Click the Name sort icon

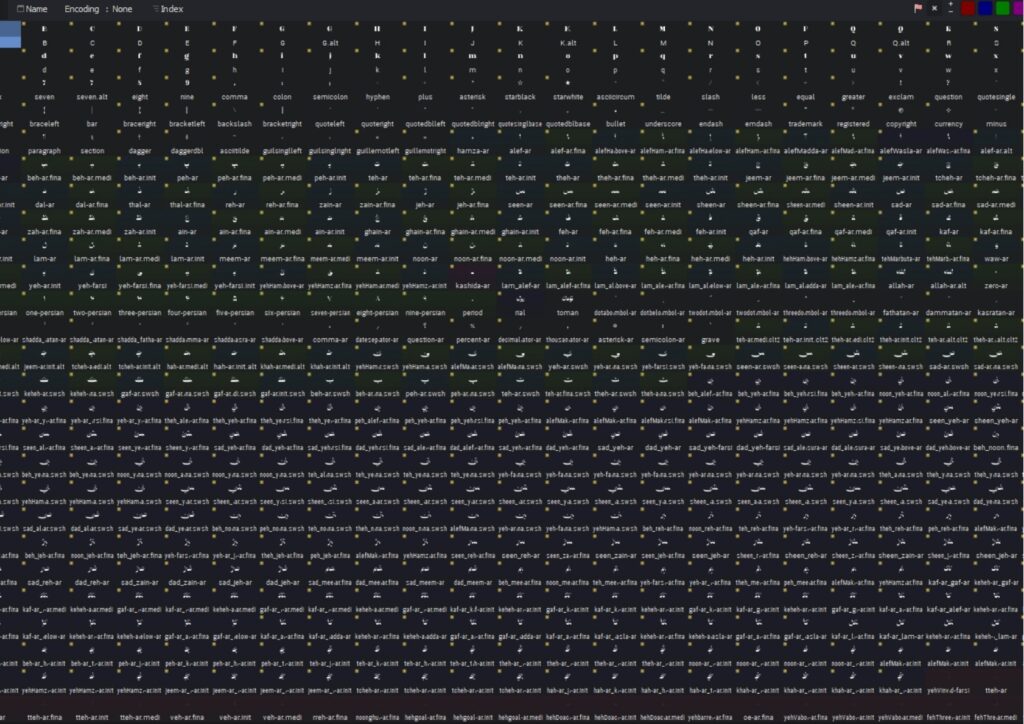pyautogui.click(x=20, y=8)
